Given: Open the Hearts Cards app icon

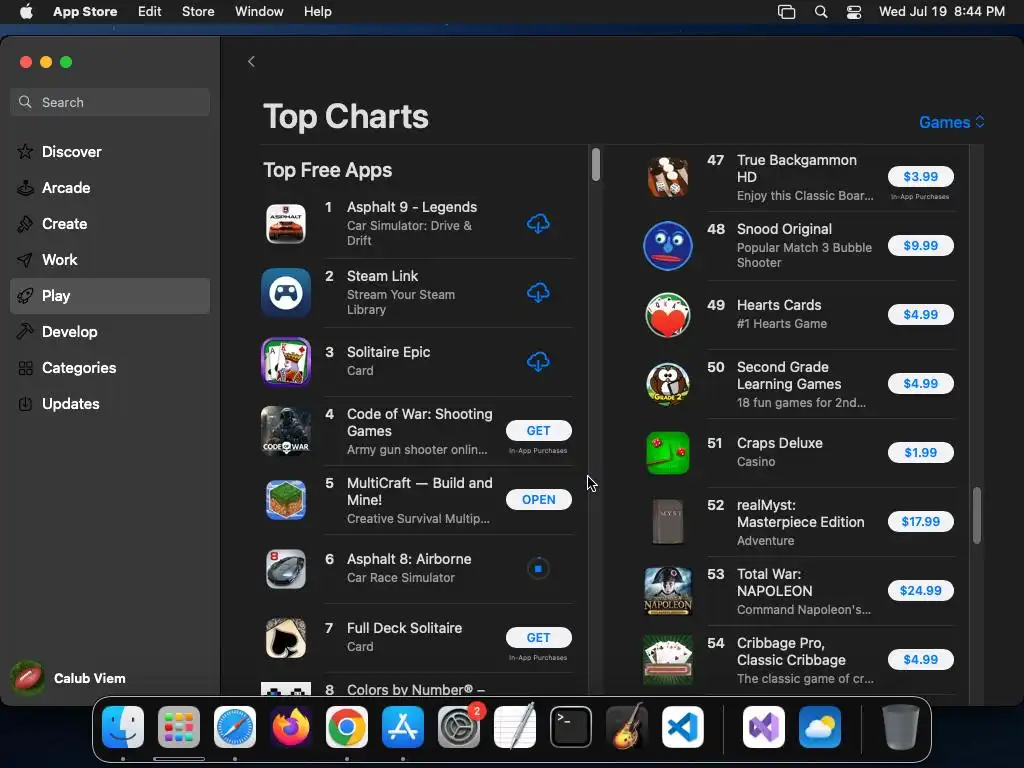Looking at the screenshot, I should pos(667,315).
